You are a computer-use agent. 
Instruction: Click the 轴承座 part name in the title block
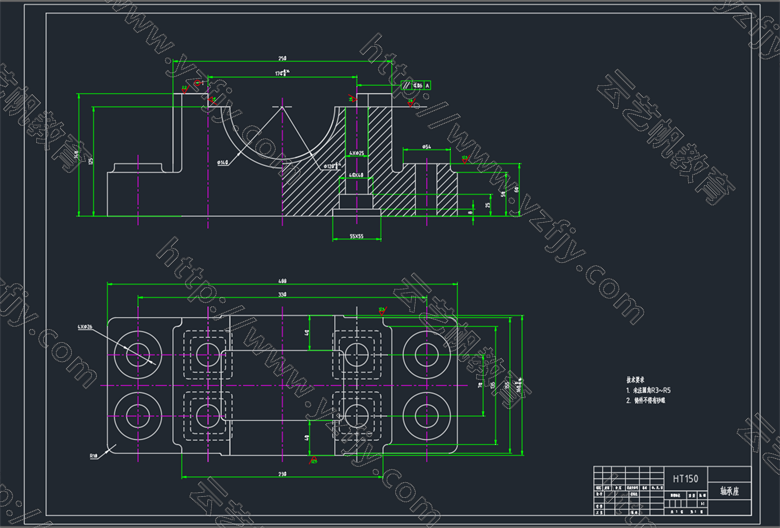(730, 491)
